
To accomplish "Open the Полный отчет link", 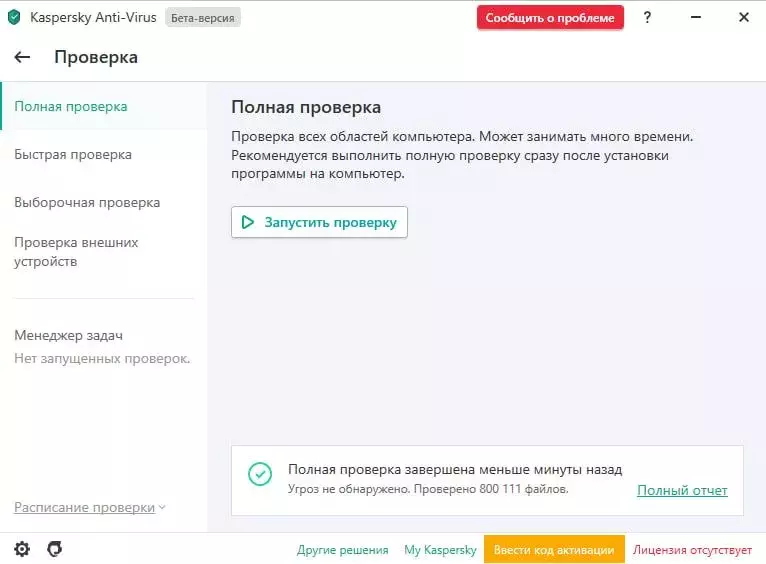I will coord(682,490).
